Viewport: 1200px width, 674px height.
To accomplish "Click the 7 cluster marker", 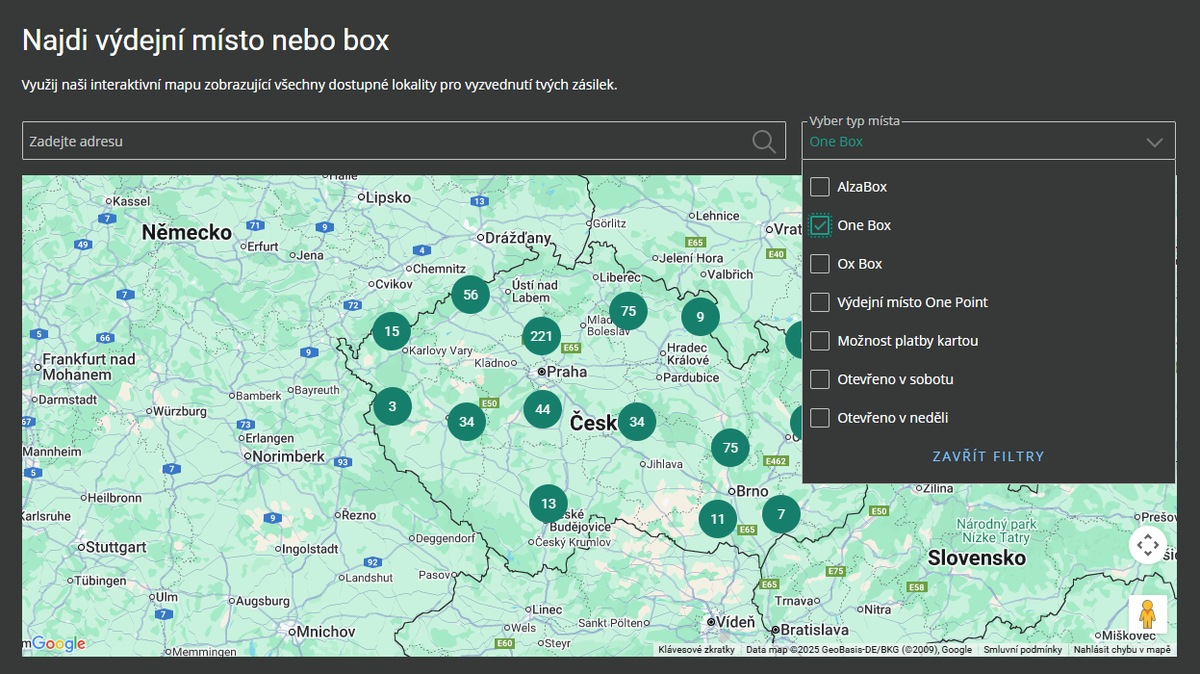I will [x=781, y=514].
